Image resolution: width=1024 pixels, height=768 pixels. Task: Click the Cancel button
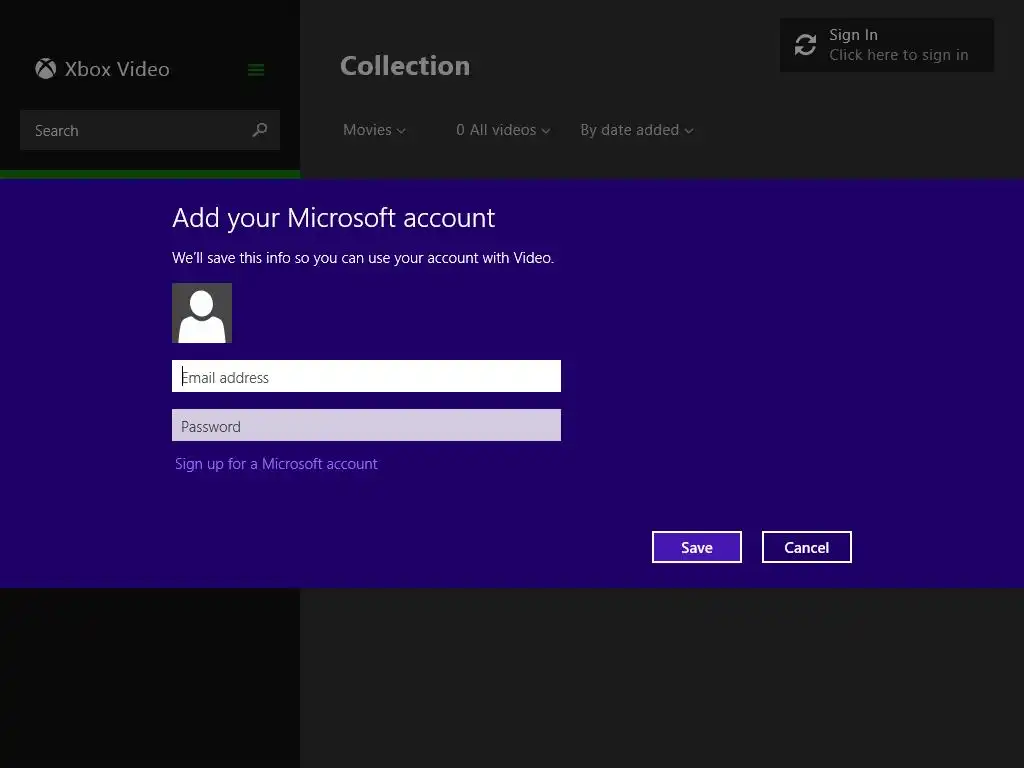pyautogui.click(x=807, y=547)
